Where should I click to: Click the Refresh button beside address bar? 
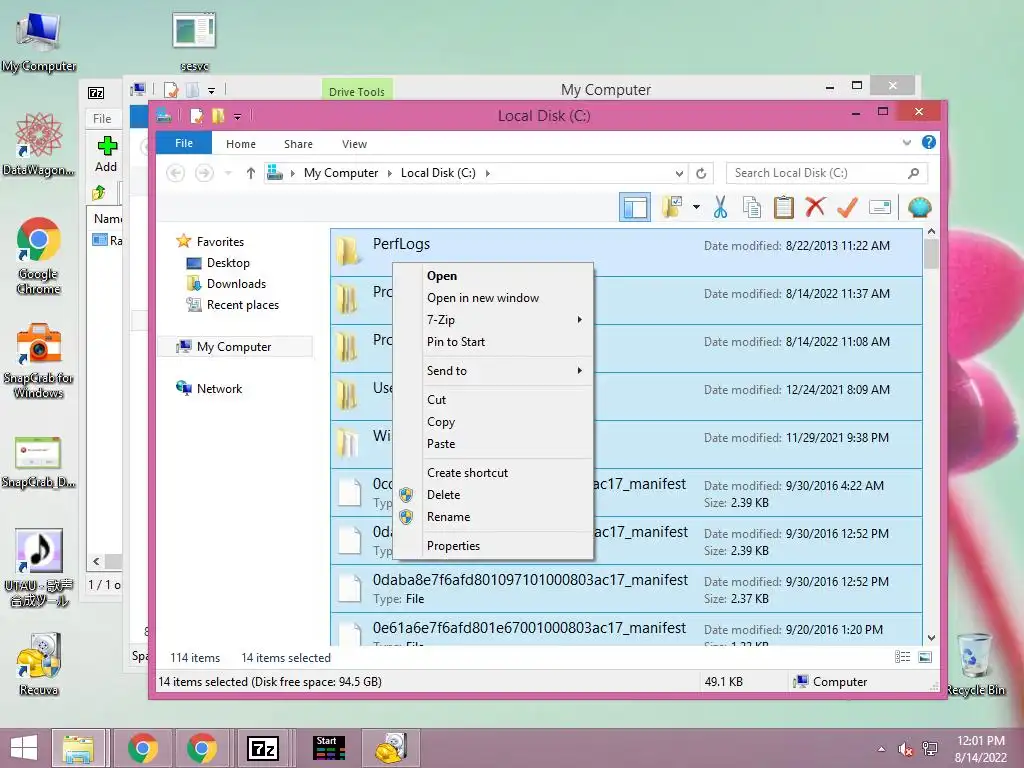pyautogui.click(x=701, y=173)
